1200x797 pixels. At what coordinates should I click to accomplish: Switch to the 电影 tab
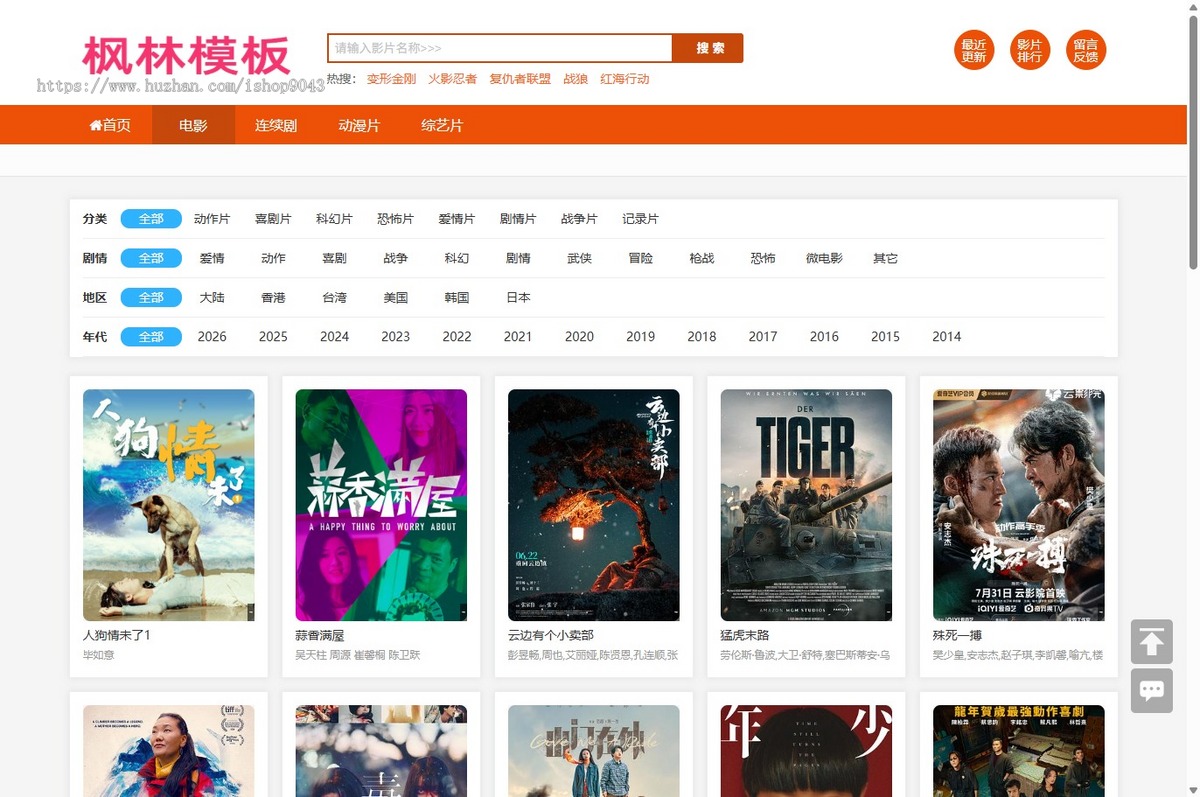tap(193, 125)
